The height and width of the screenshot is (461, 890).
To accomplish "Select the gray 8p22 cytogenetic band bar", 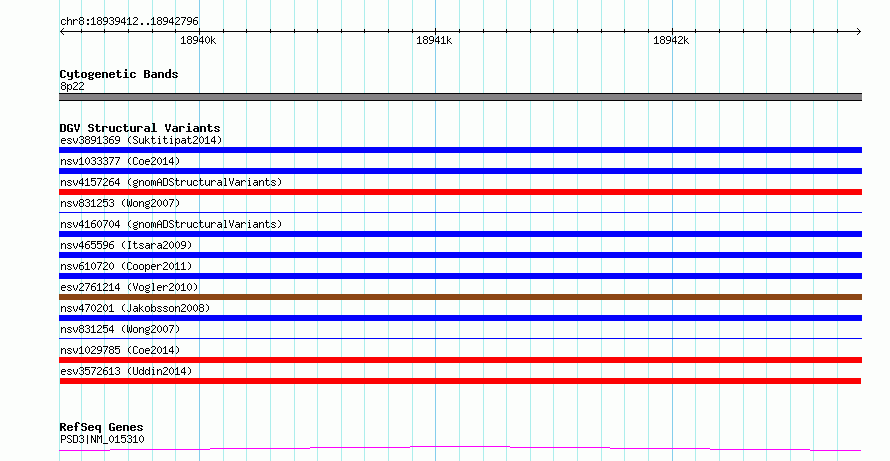I will click(x=460, y=97).
